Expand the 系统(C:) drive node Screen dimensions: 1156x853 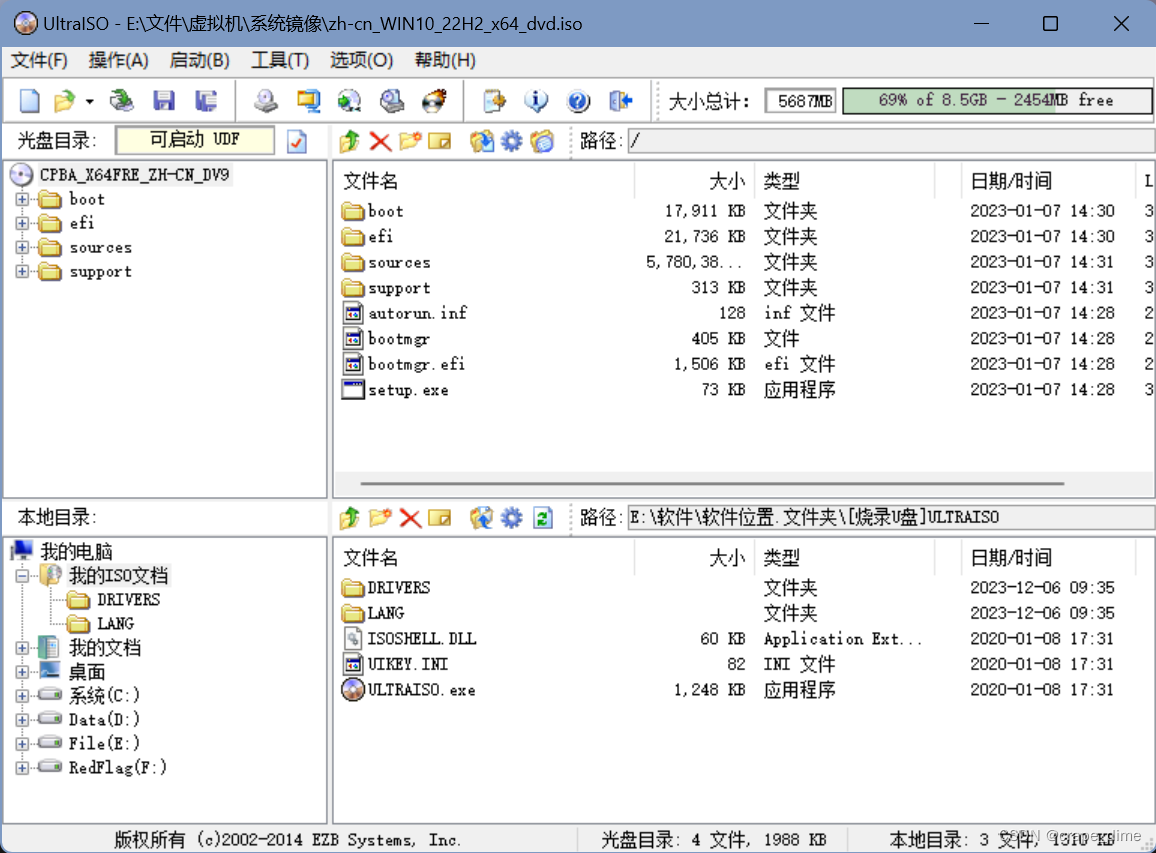point(22,696)
